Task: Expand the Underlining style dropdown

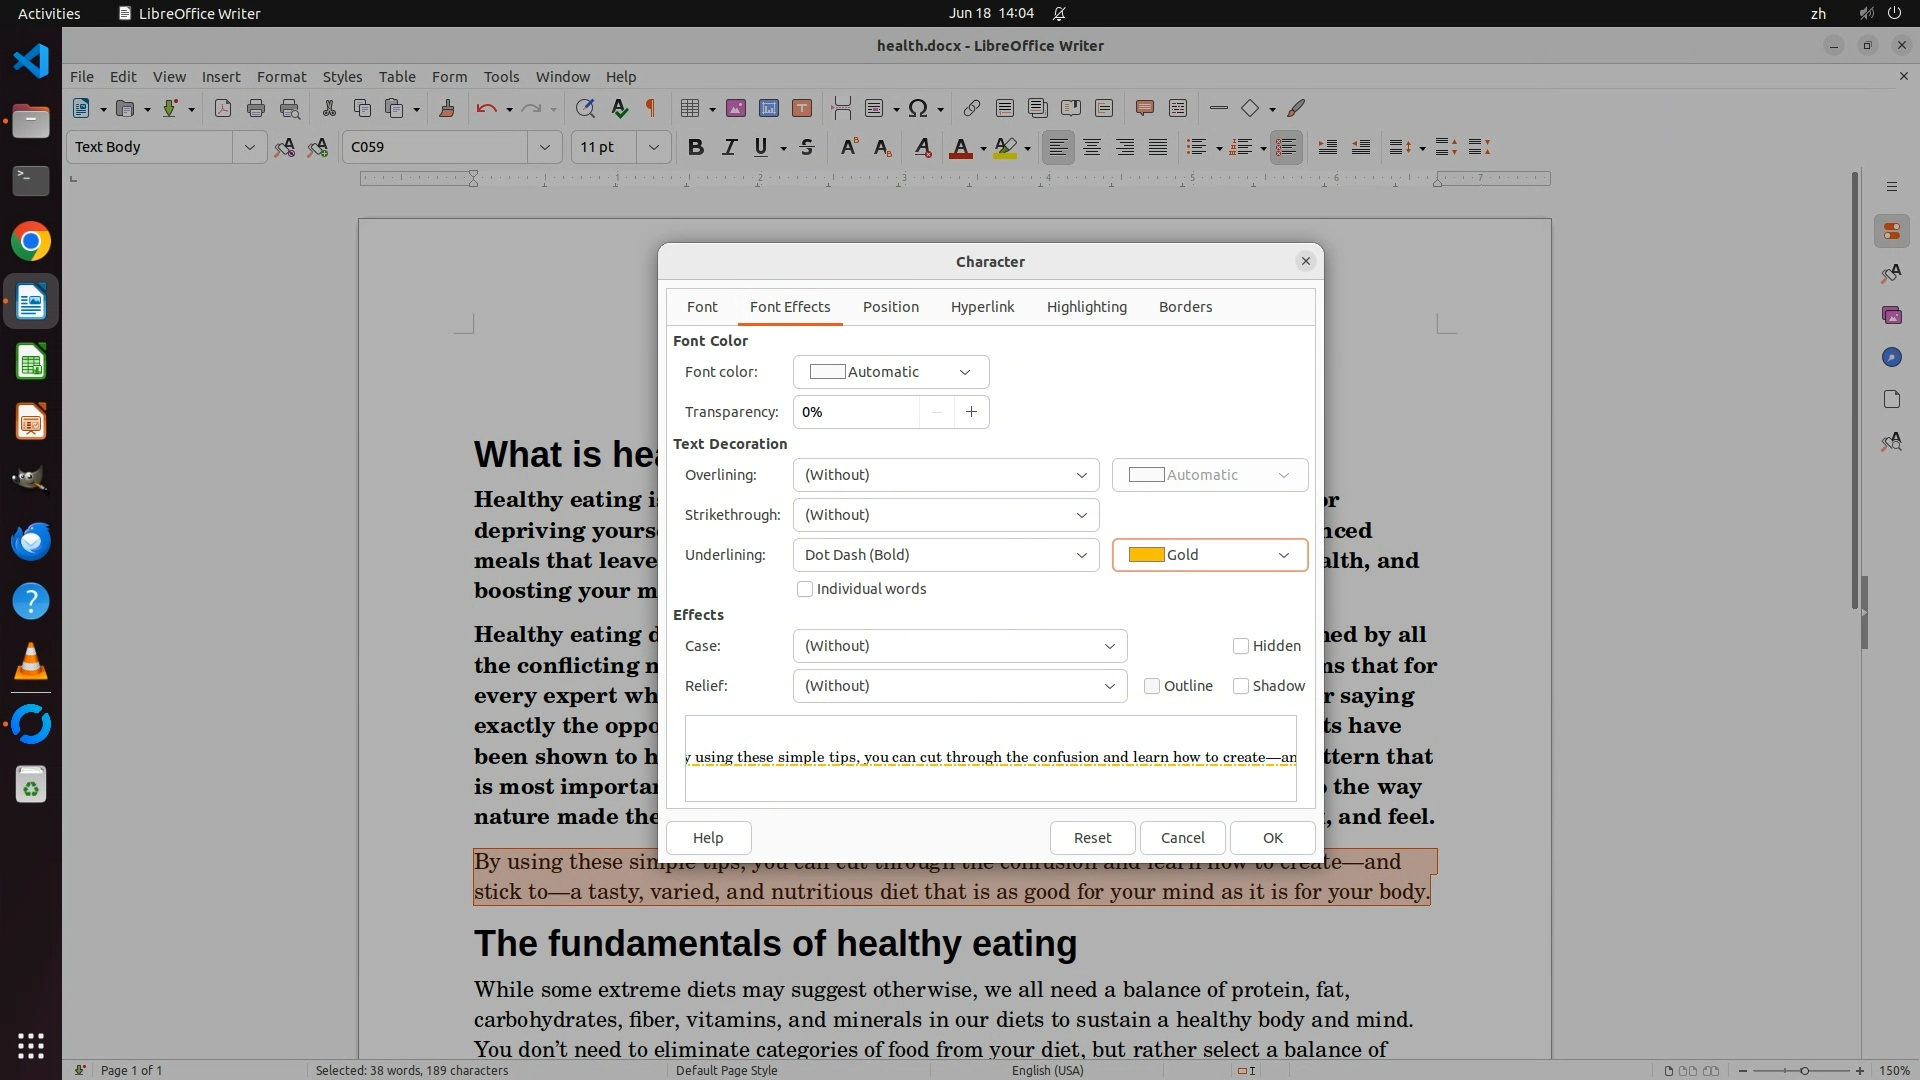Action: [946, 556]
